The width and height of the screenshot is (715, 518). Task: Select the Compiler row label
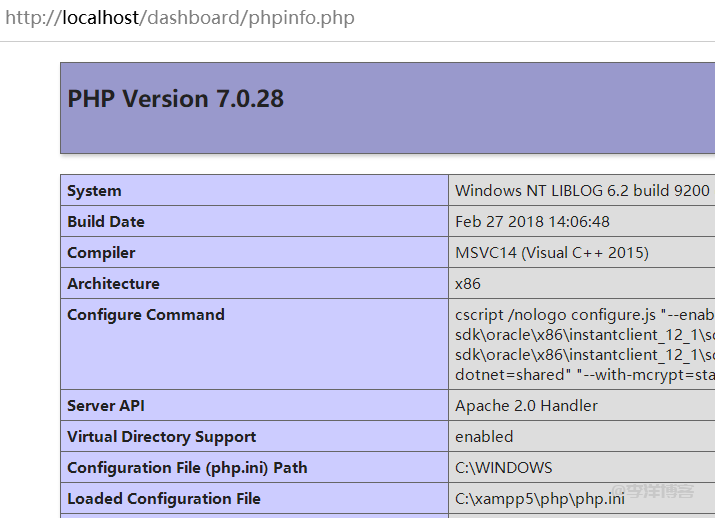pyautogui.click(x=101, y=253)
